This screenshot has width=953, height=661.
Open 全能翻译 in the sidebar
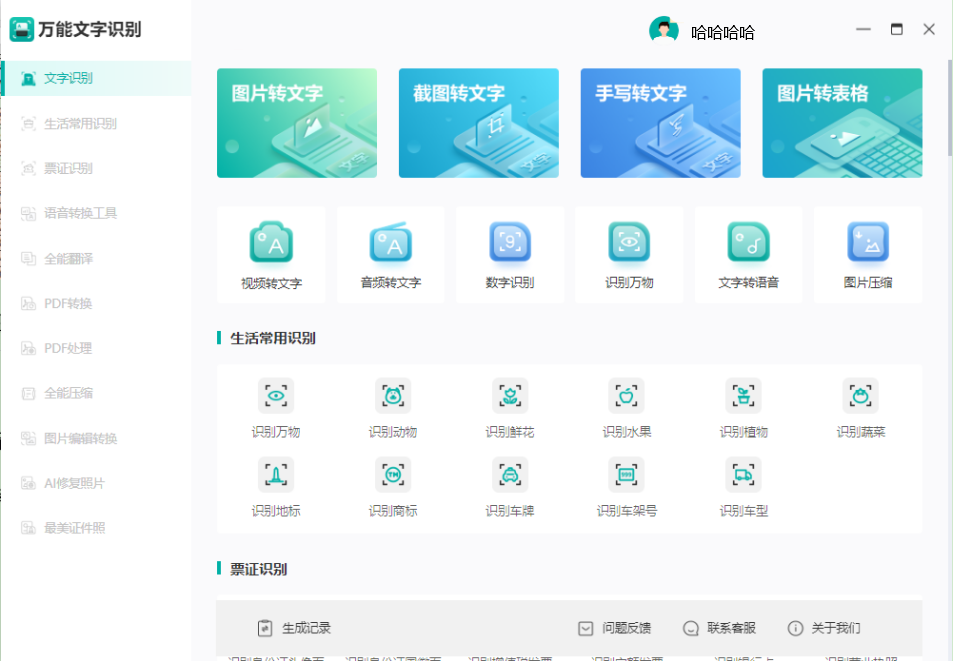tap(96, 258)
